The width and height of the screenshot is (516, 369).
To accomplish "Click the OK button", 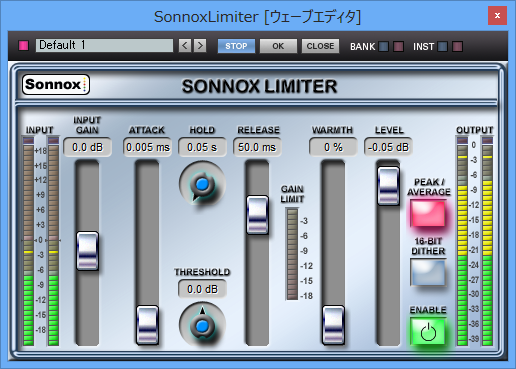I will click(278, 46).
